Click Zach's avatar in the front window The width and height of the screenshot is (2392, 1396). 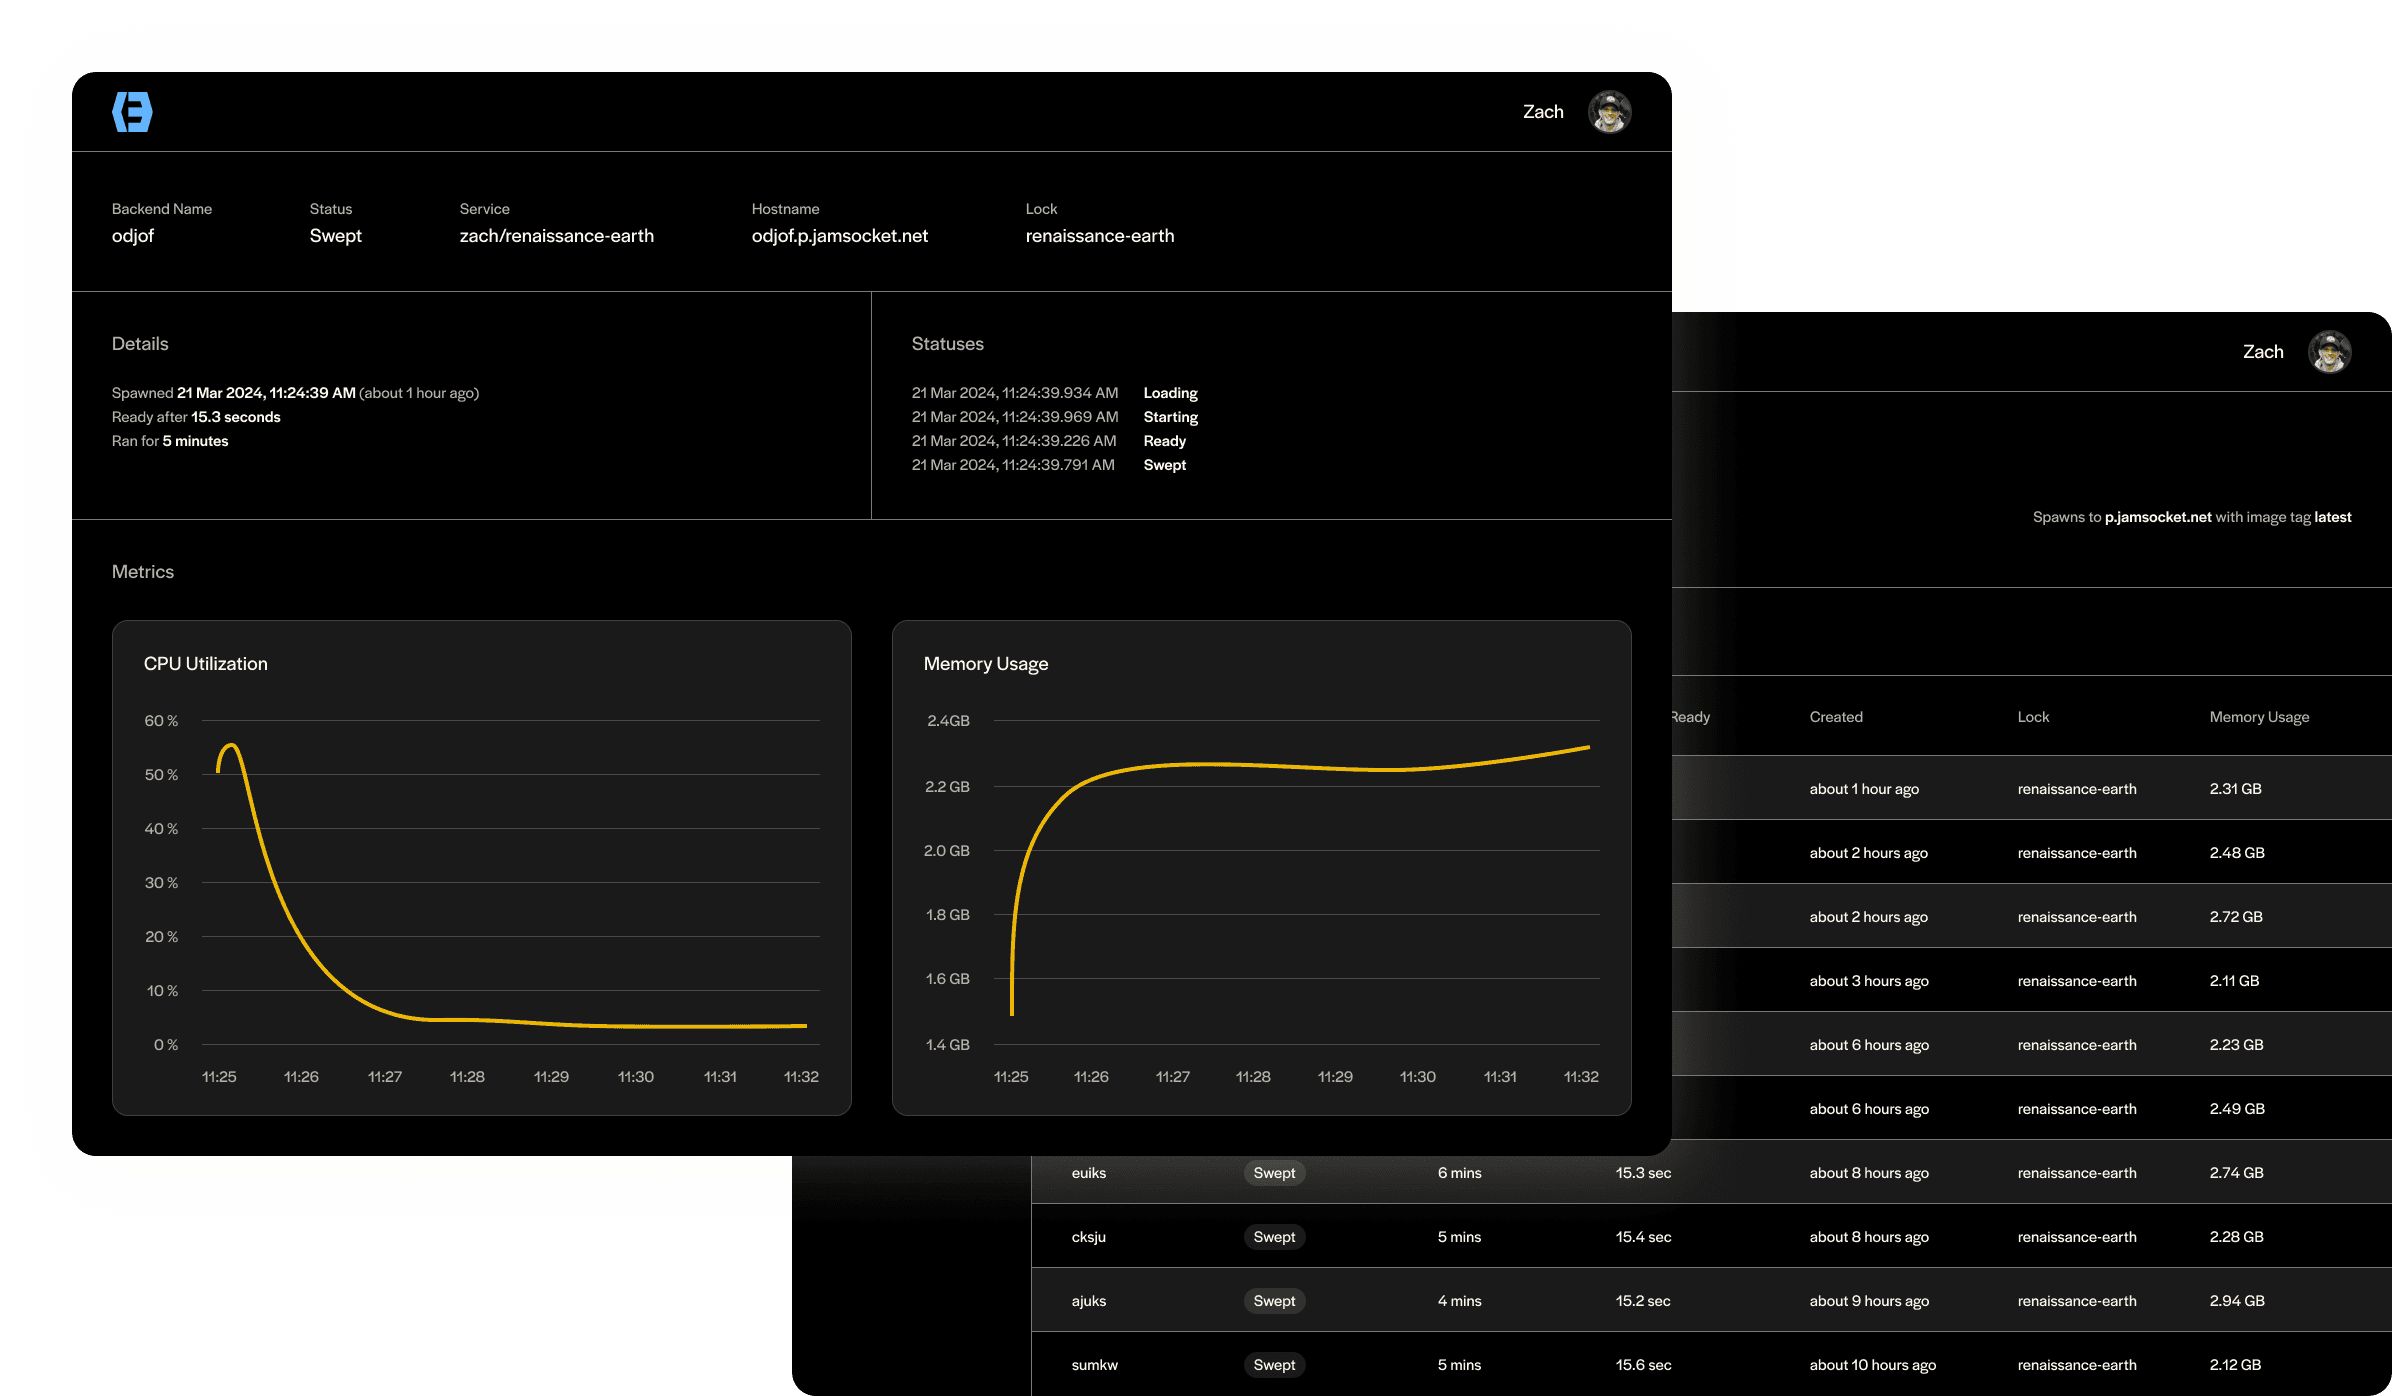(x=1609, y=112)
